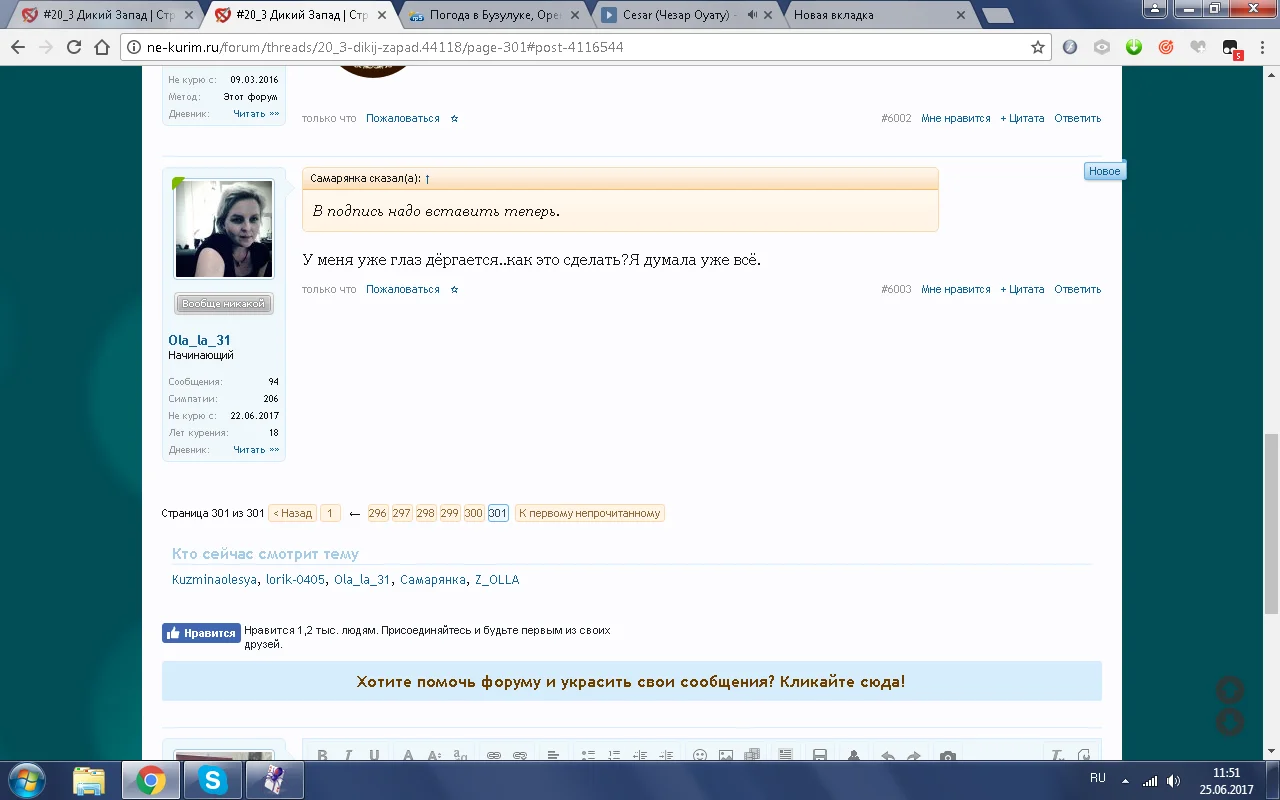Toggle the star beside Пожаловаться on post #6002
Viewport: 1280px width, 800px height.
coord(454,118)
